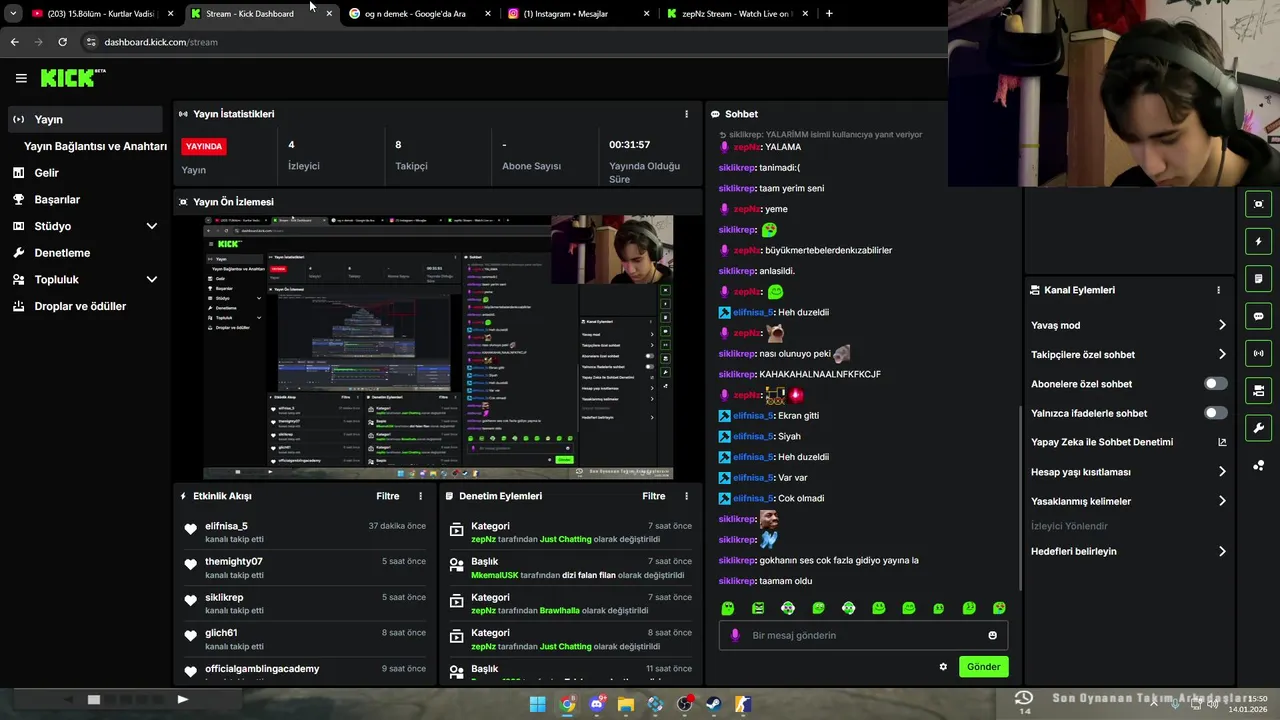Screen dimensions: 1280x720
Task: Open Windows Start menu
Action: tap(538, 704)
